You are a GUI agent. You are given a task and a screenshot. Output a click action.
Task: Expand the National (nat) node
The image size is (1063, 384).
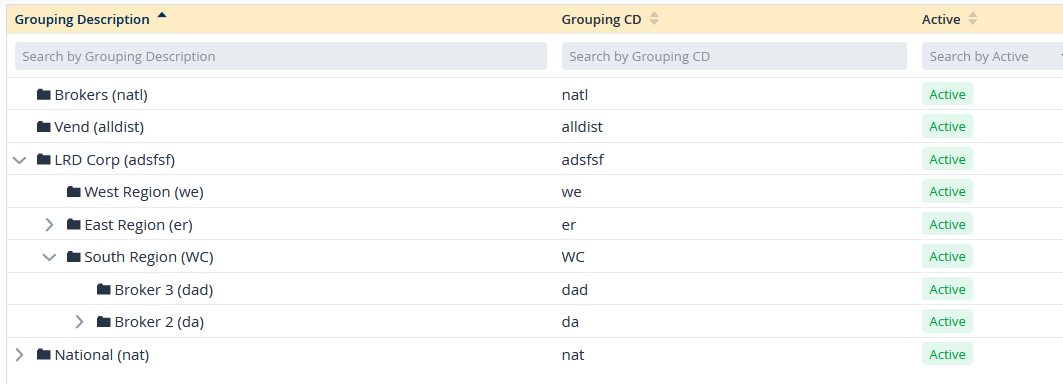point(19,354)
